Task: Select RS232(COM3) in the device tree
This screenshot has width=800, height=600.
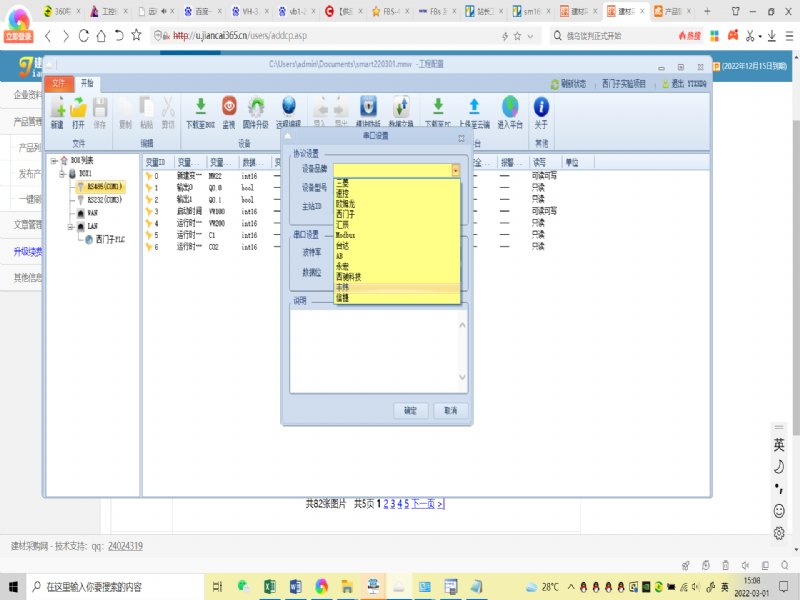Action: pyautogui.click(x=103, y=199)
